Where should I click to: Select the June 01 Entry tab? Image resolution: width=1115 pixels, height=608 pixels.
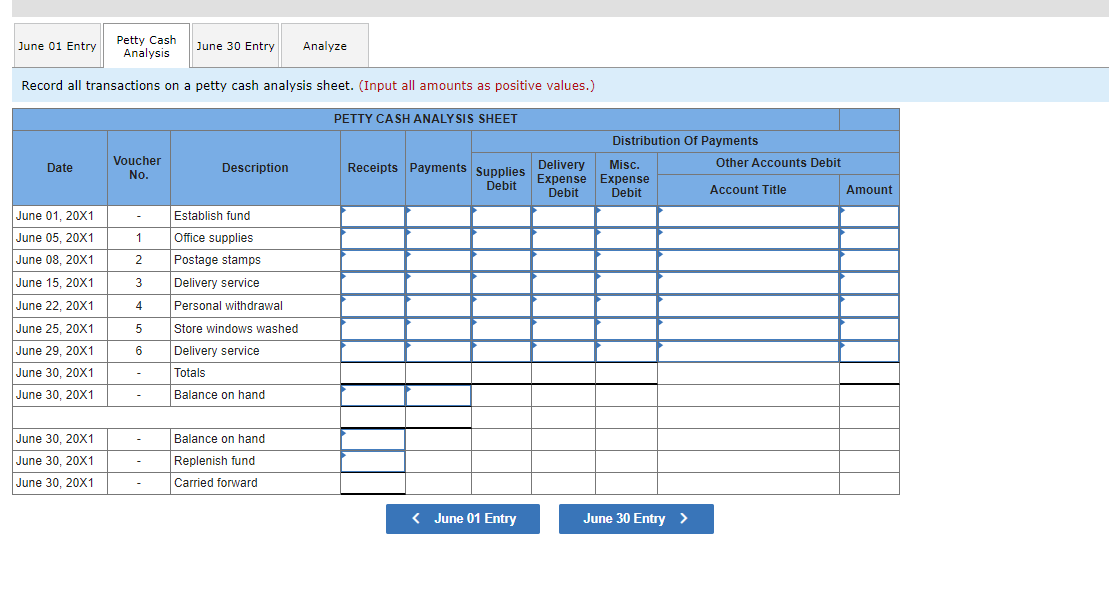coord(57,45)
